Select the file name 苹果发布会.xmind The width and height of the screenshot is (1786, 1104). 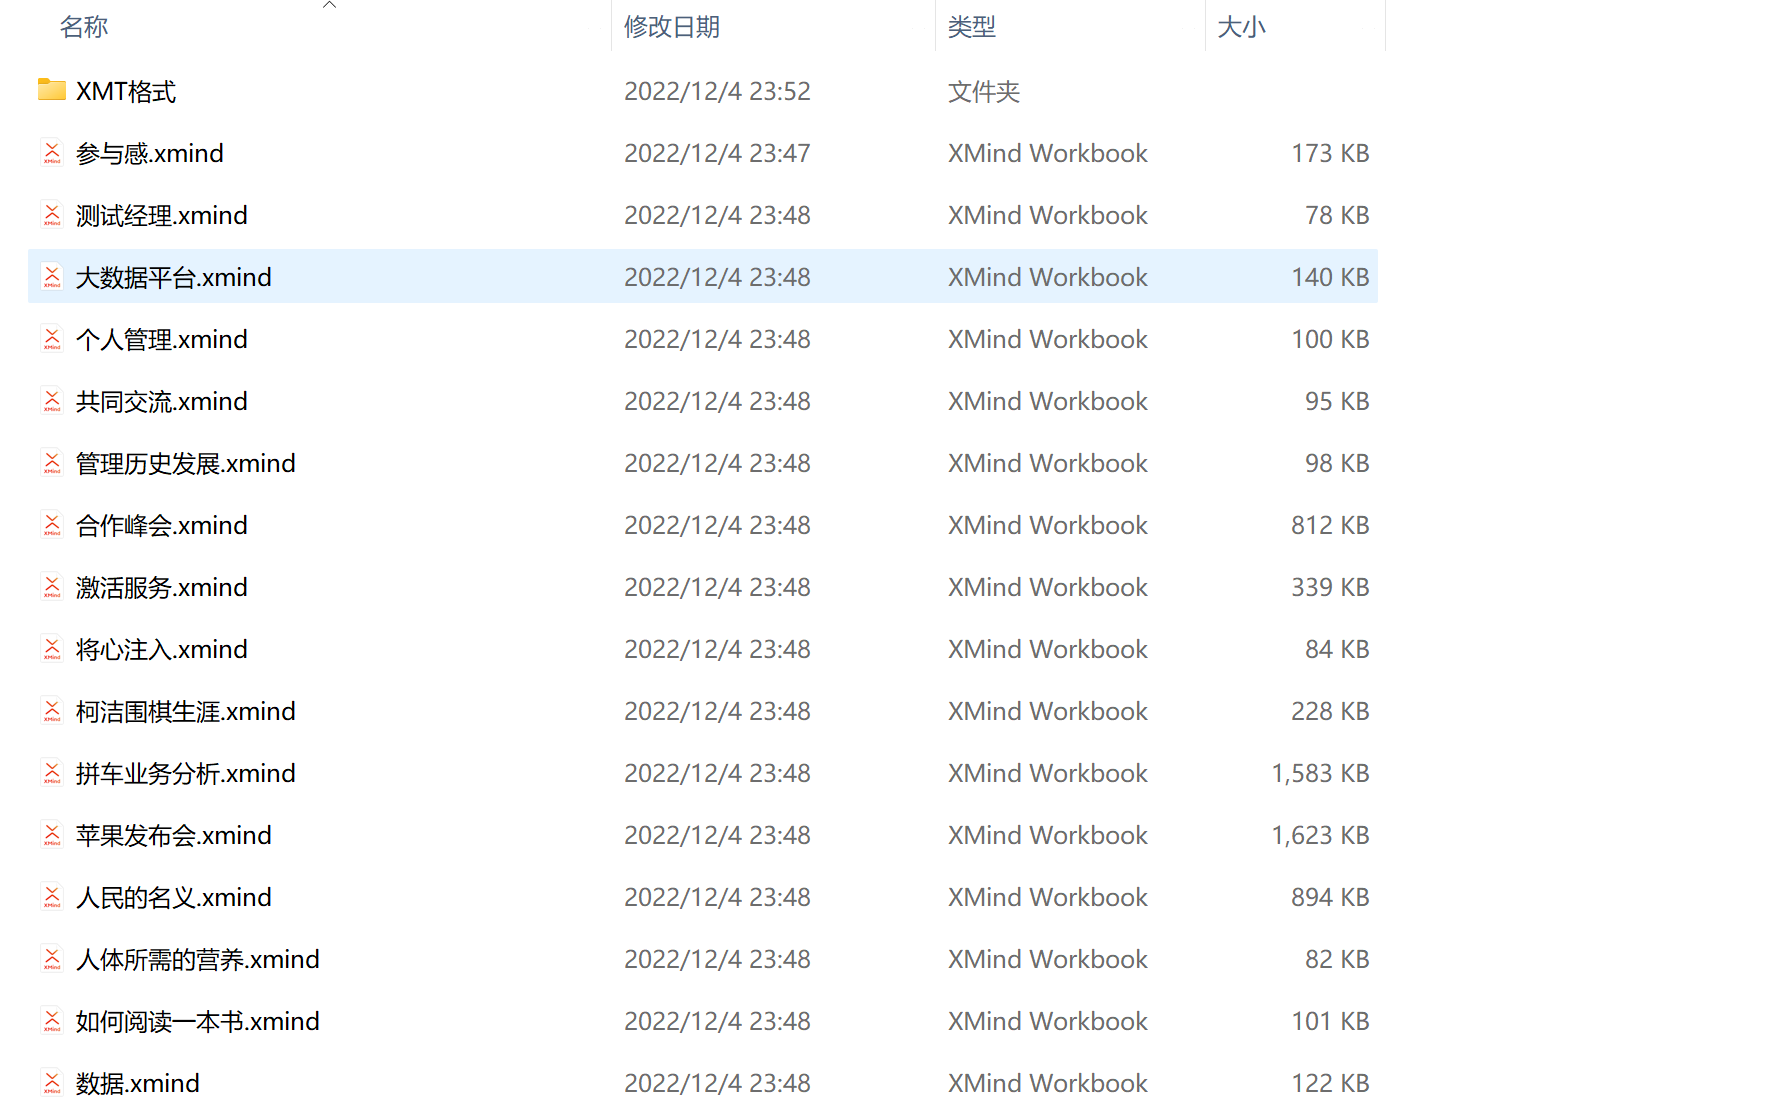coord(174,835)
